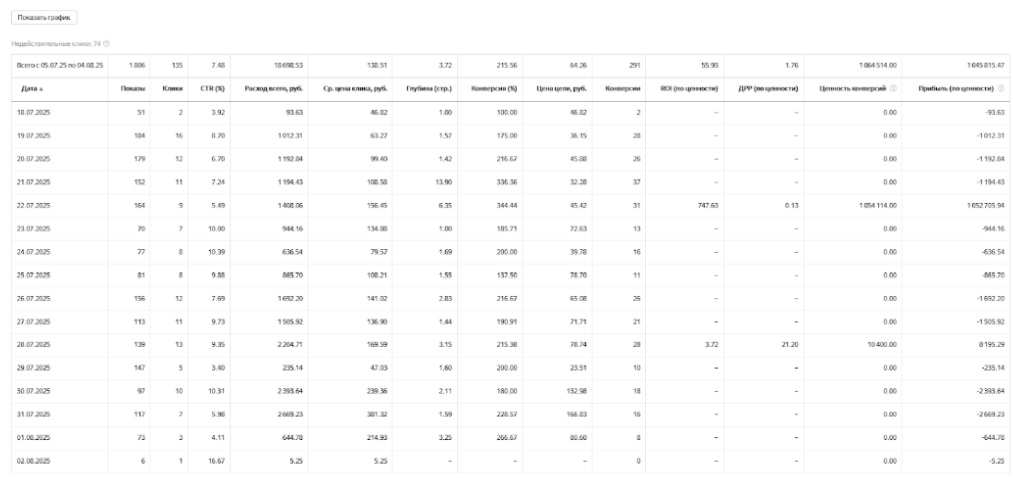
Task: Click average click price 239.36
Action: (x=377, y=391)
